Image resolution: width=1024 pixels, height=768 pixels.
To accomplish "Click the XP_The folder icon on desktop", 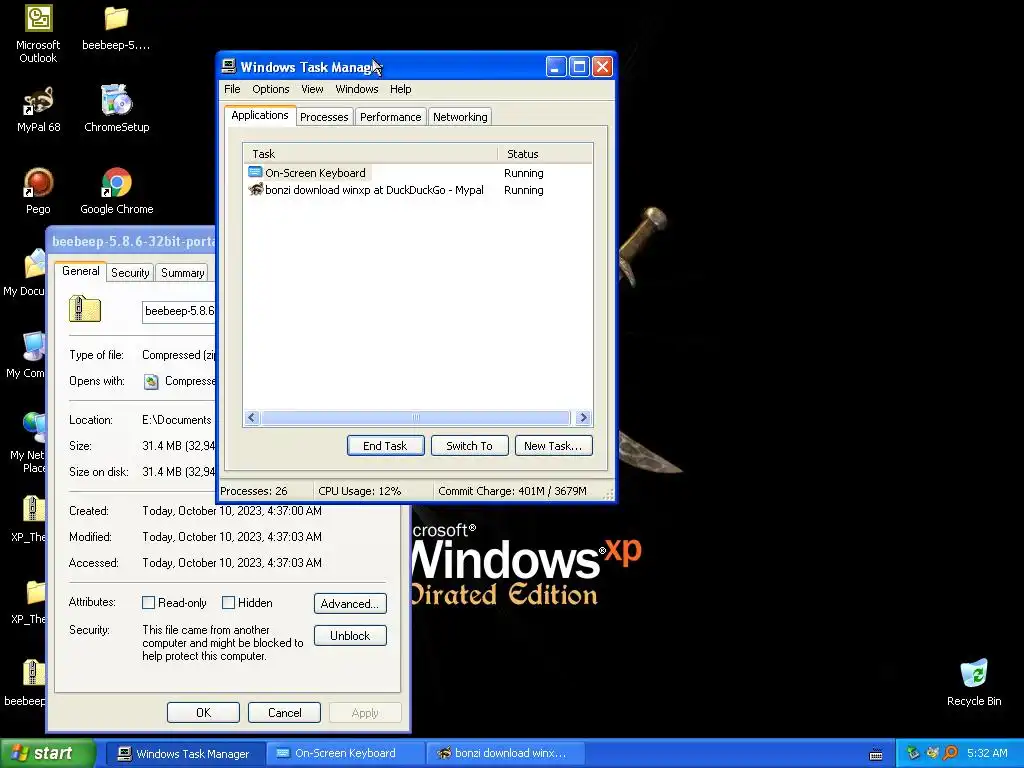I will (35, 592).
